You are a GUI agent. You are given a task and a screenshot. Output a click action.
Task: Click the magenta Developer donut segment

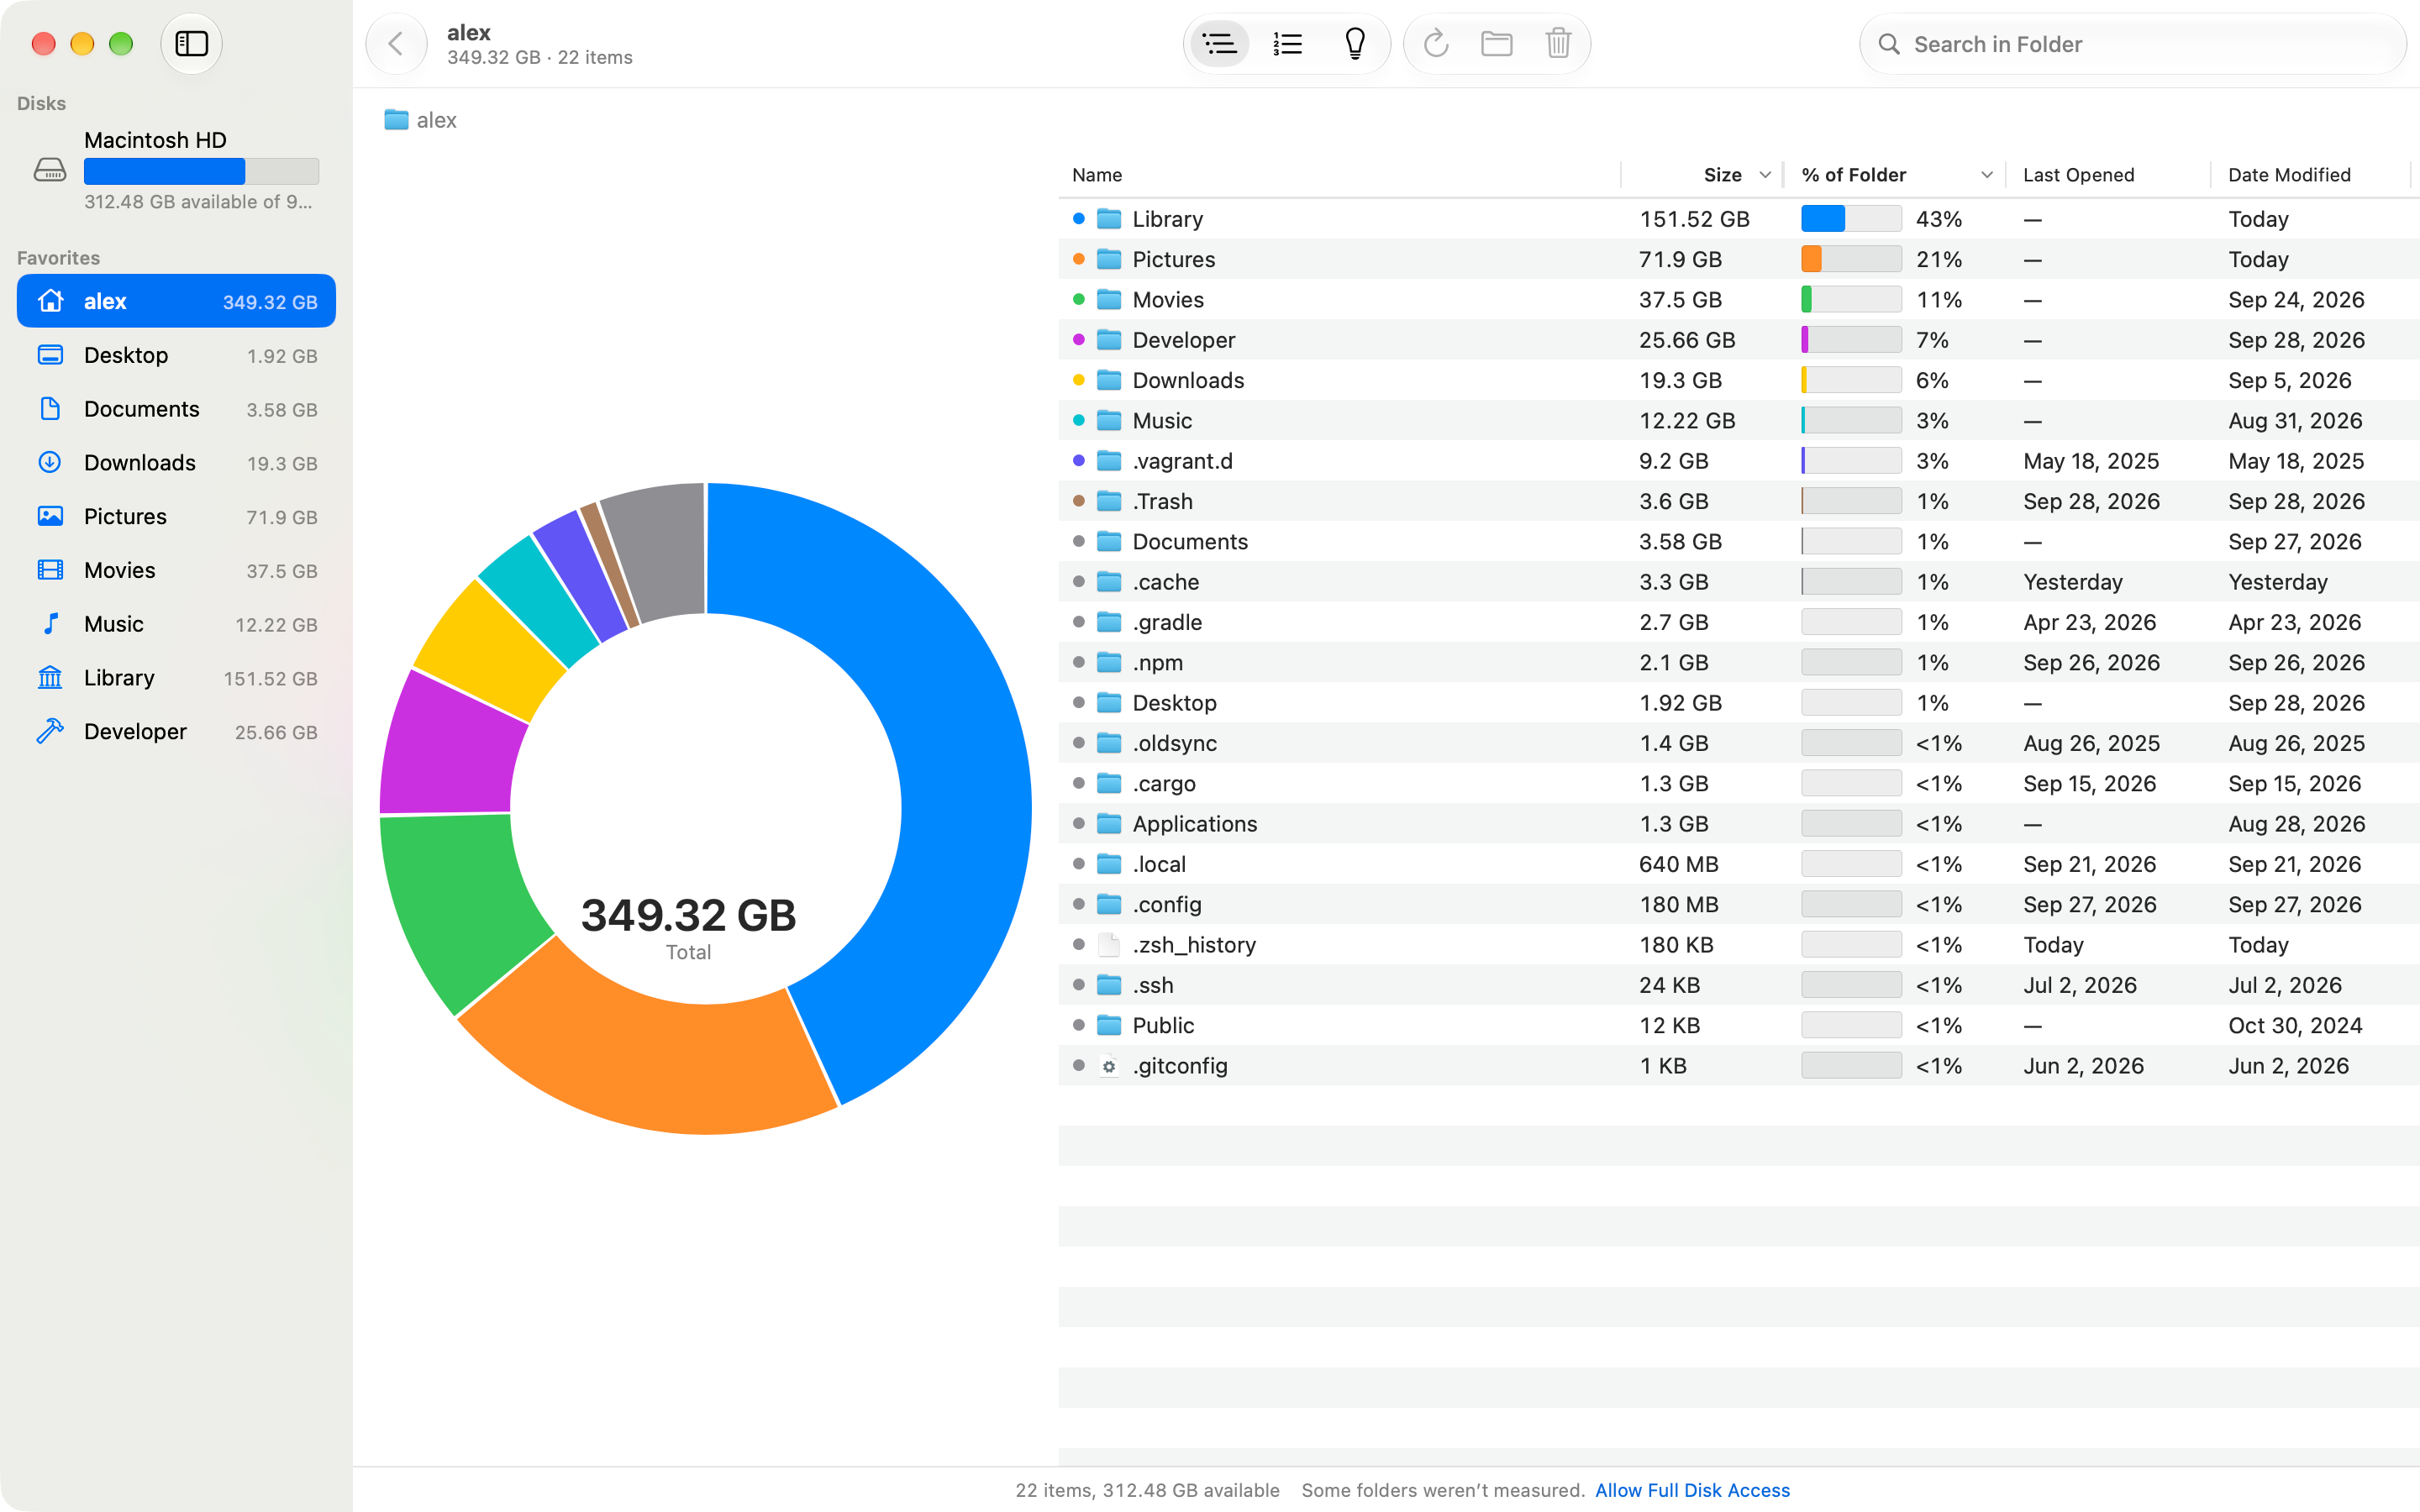point(450,748)
